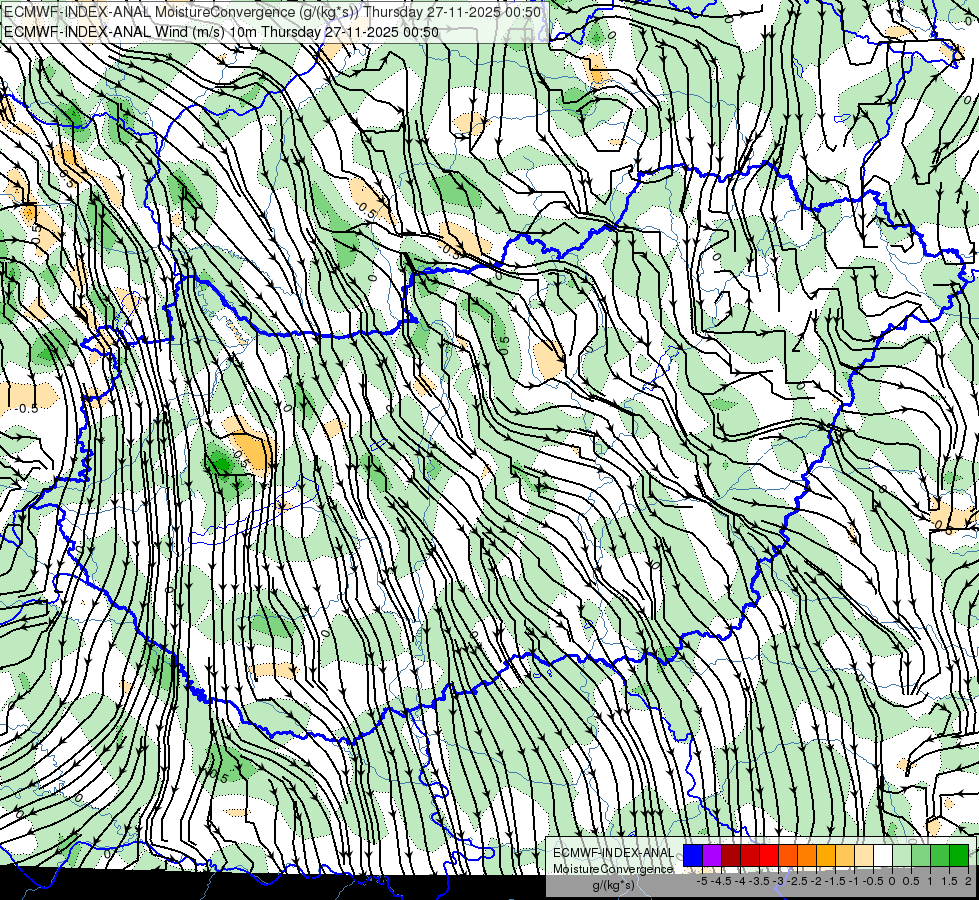The width and height of the screenshot is (979, 900).
Task: Select the swatch between -3 and -2.5
Action: click(x=788, y=855)
